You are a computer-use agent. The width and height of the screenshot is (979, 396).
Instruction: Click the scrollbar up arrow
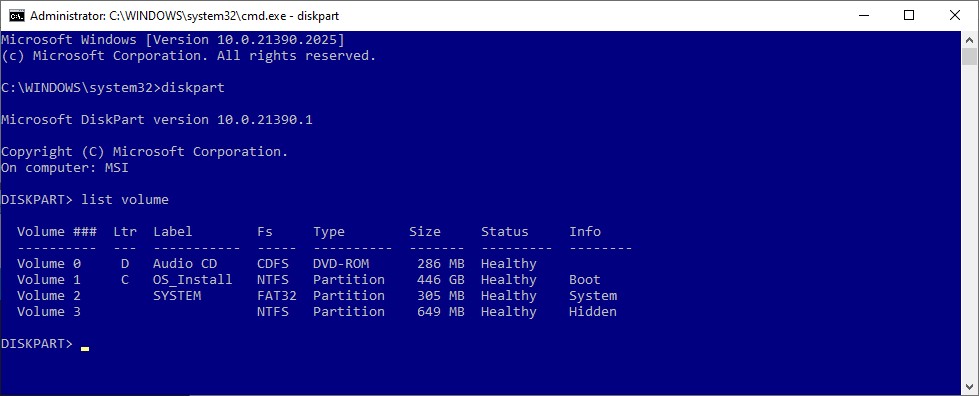[x=969, y=39]
